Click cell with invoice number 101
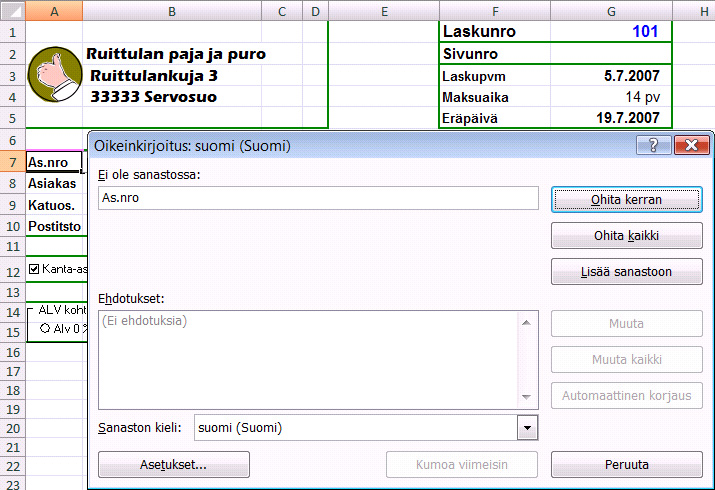Viewport: 715px width, 490px height. (x=611, y=31)
